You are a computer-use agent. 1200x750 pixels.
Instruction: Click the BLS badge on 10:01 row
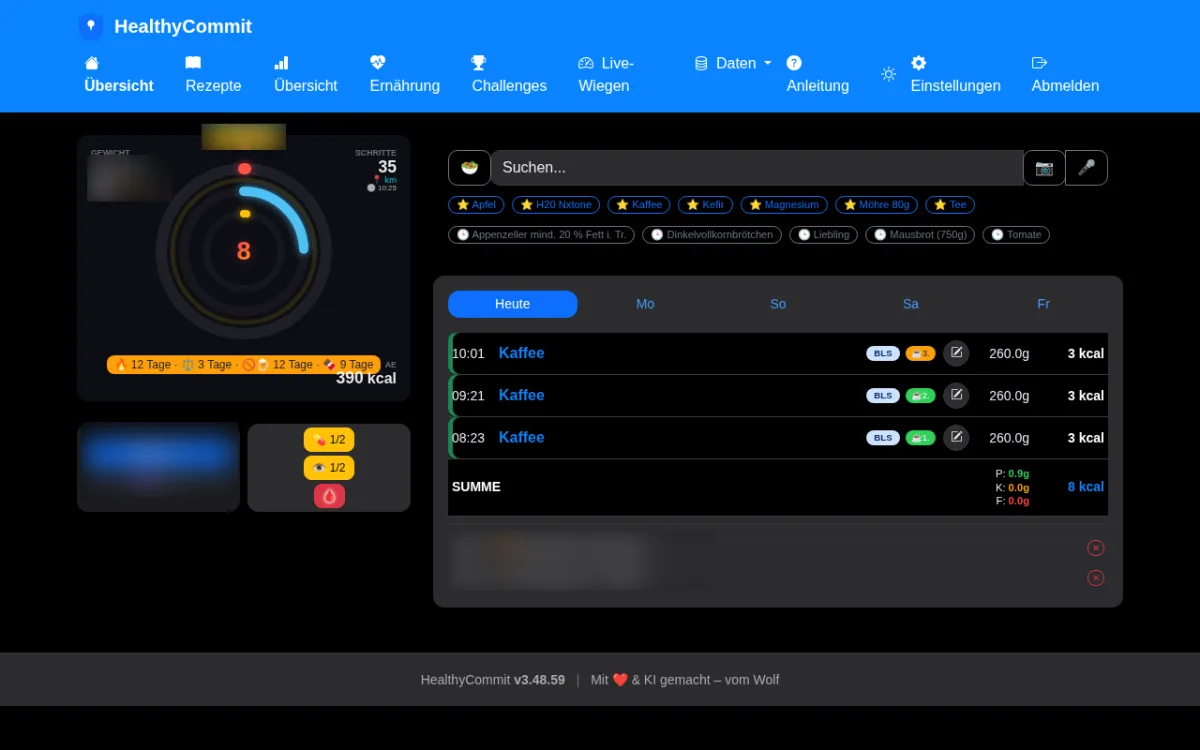click(883, 353)
